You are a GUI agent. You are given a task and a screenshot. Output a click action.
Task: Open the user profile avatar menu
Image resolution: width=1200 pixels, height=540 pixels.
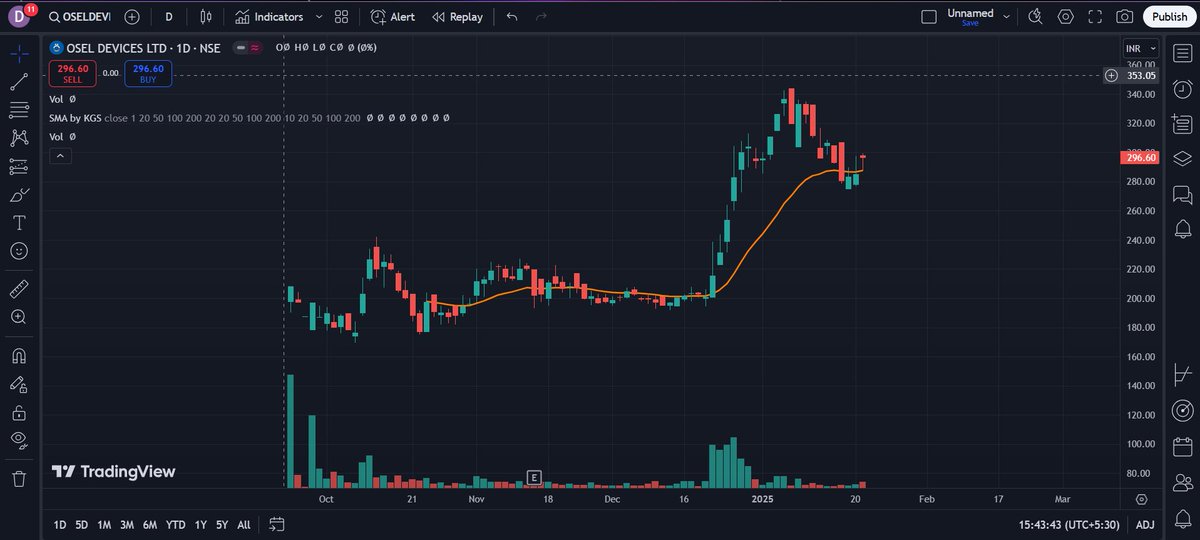[x=19, y=16]
